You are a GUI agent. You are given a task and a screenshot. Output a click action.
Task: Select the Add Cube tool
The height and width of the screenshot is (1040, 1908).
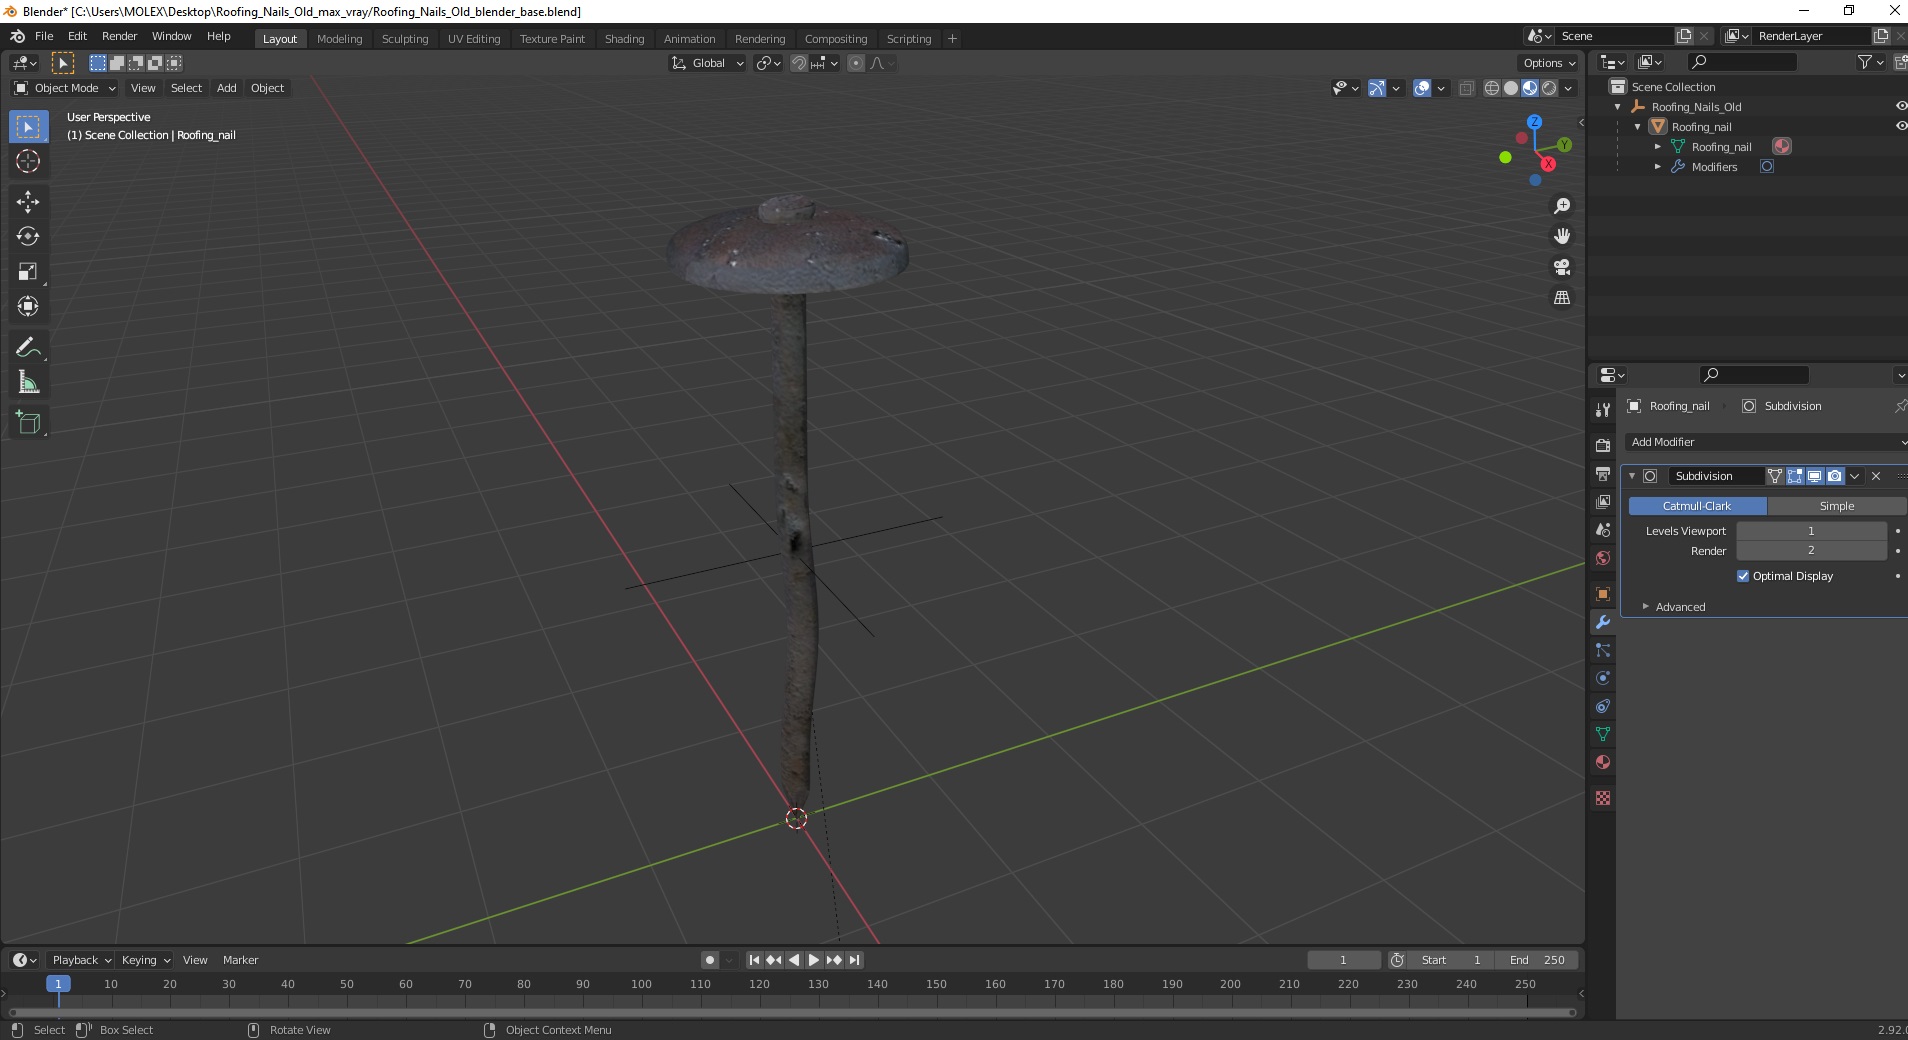[x=28, y=422]
